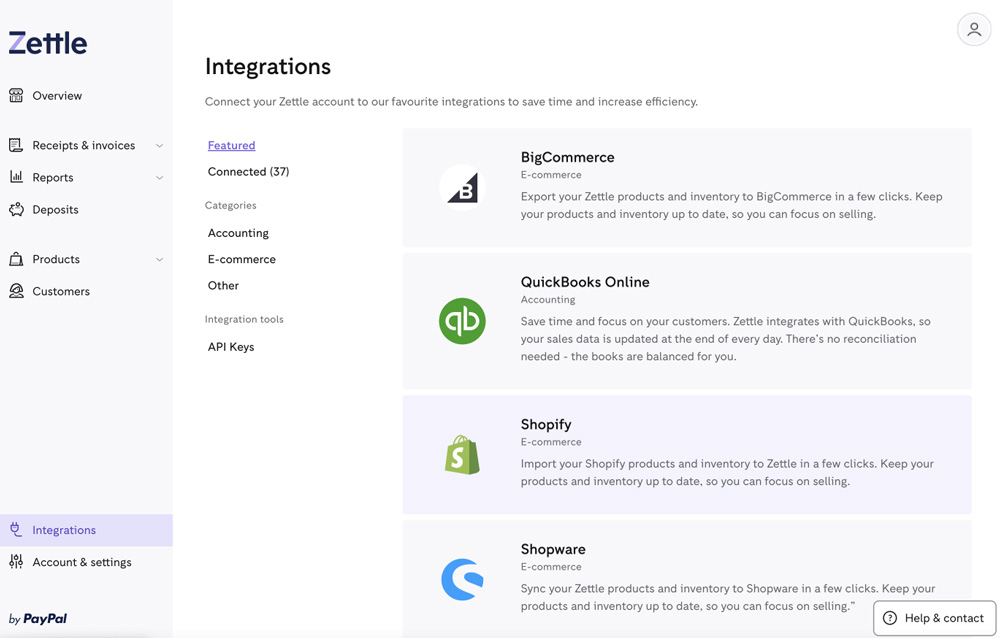The height and width of the screenshot is (638, 1000).
Task: Open Account & settings in sidebar
Action: tap(81, 562)
